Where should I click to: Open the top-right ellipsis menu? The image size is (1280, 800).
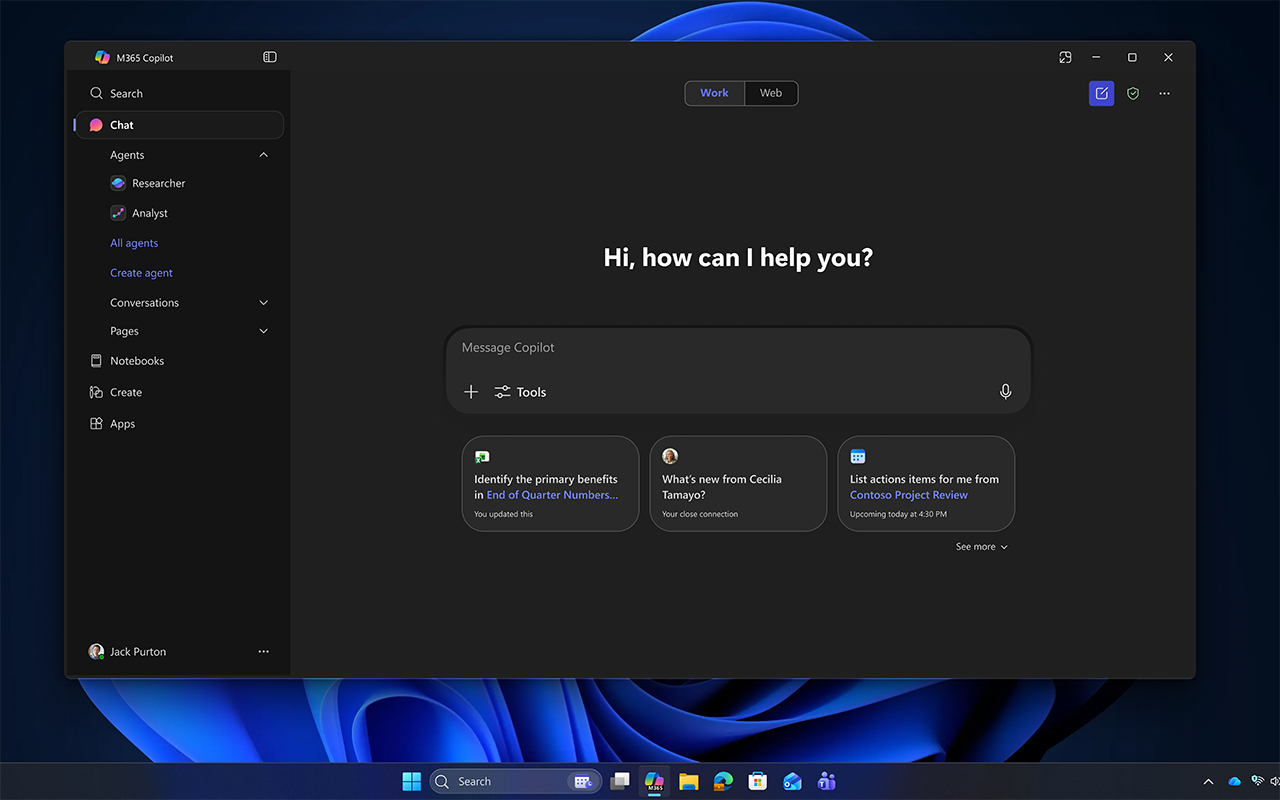1164,93
